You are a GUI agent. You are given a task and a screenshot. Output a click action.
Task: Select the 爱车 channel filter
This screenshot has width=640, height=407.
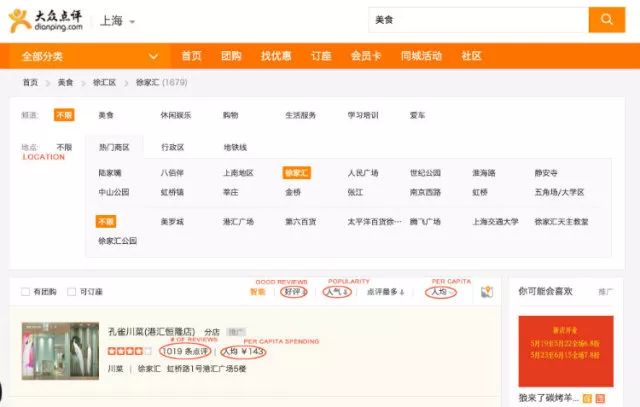point(417,116)
